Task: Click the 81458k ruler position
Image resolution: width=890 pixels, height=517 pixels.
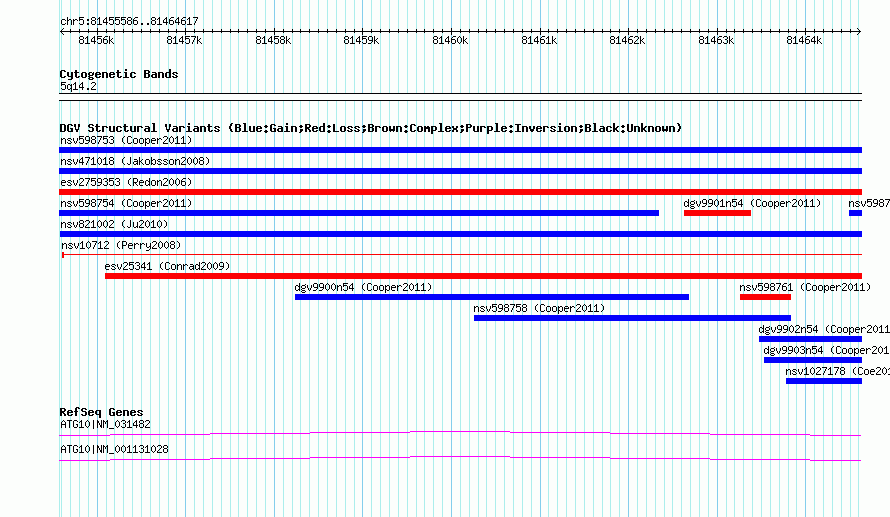Action: [273, 40]
